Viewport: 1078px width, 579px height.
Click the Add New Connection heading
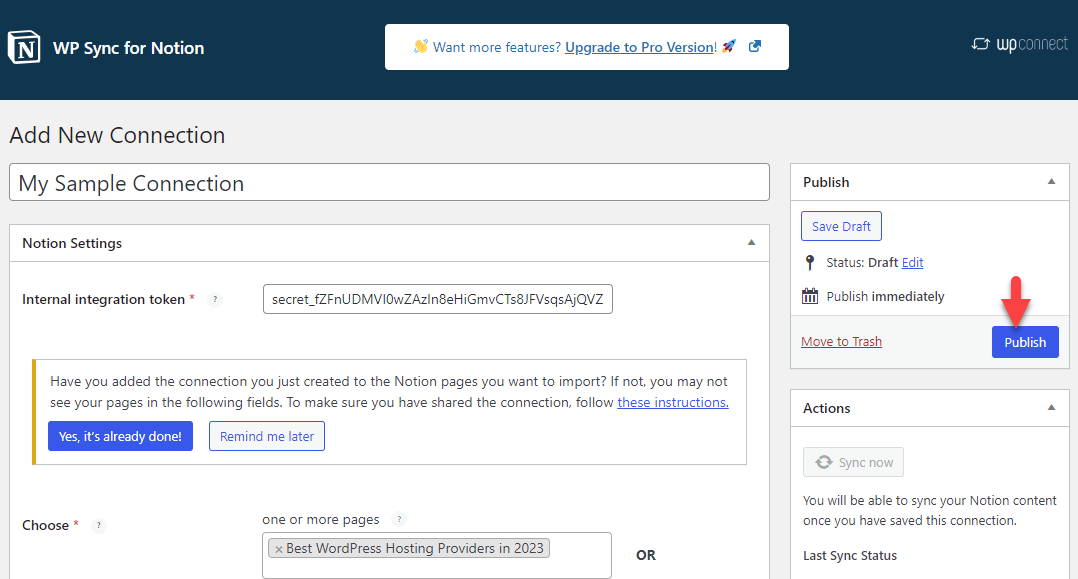117,135
